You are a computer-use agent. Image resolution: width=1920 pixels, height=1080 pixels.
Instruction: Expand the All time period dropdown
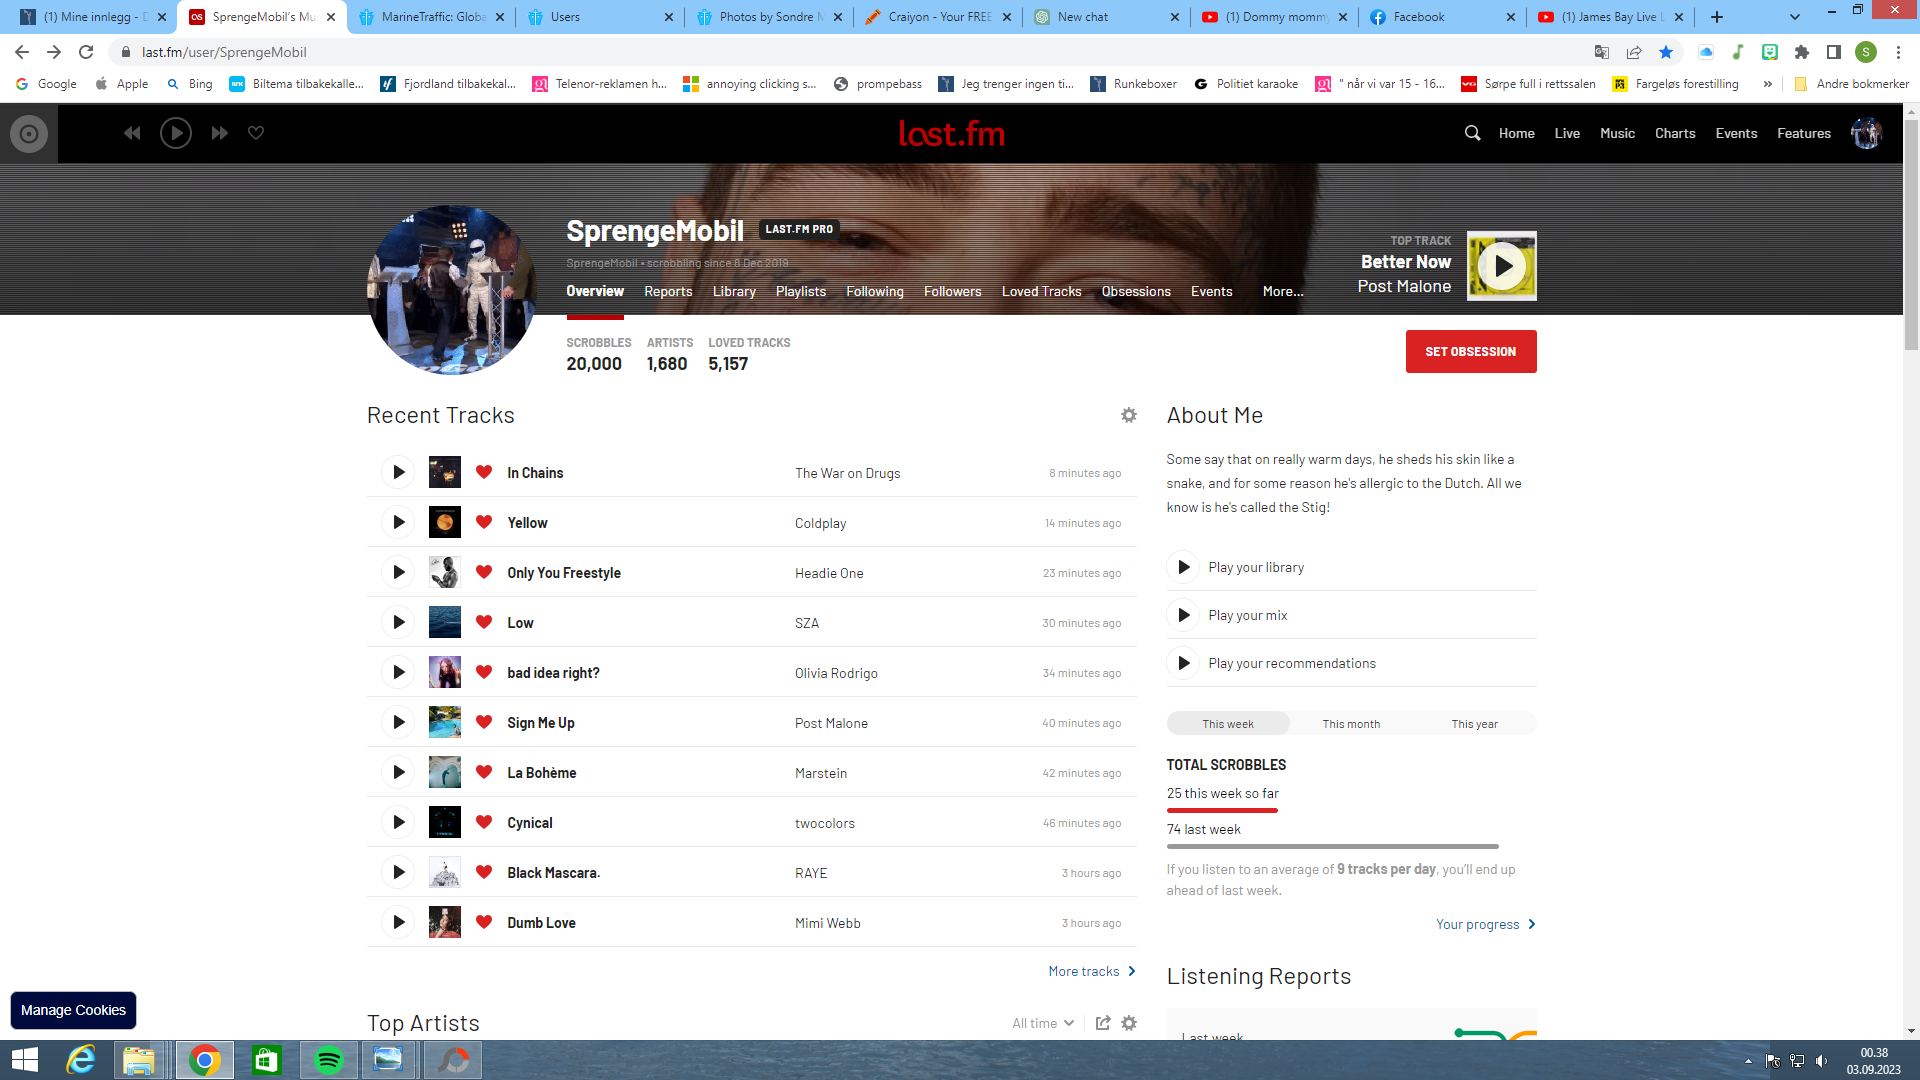point(1043,1023)
